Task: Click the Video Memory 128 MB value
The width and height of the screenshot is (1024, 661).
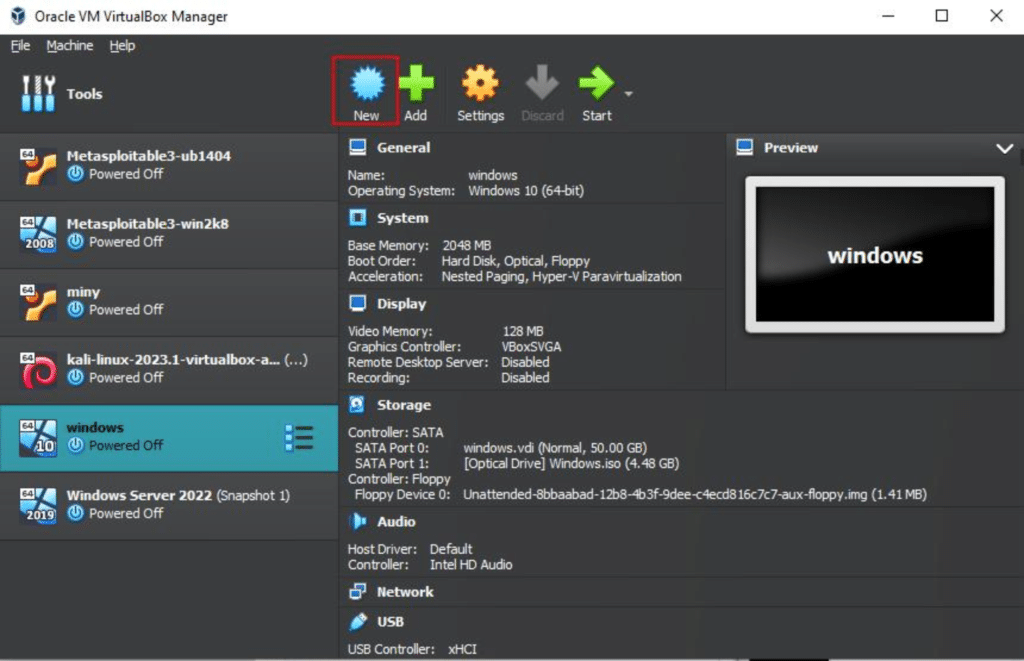Action: coord(522,331)
